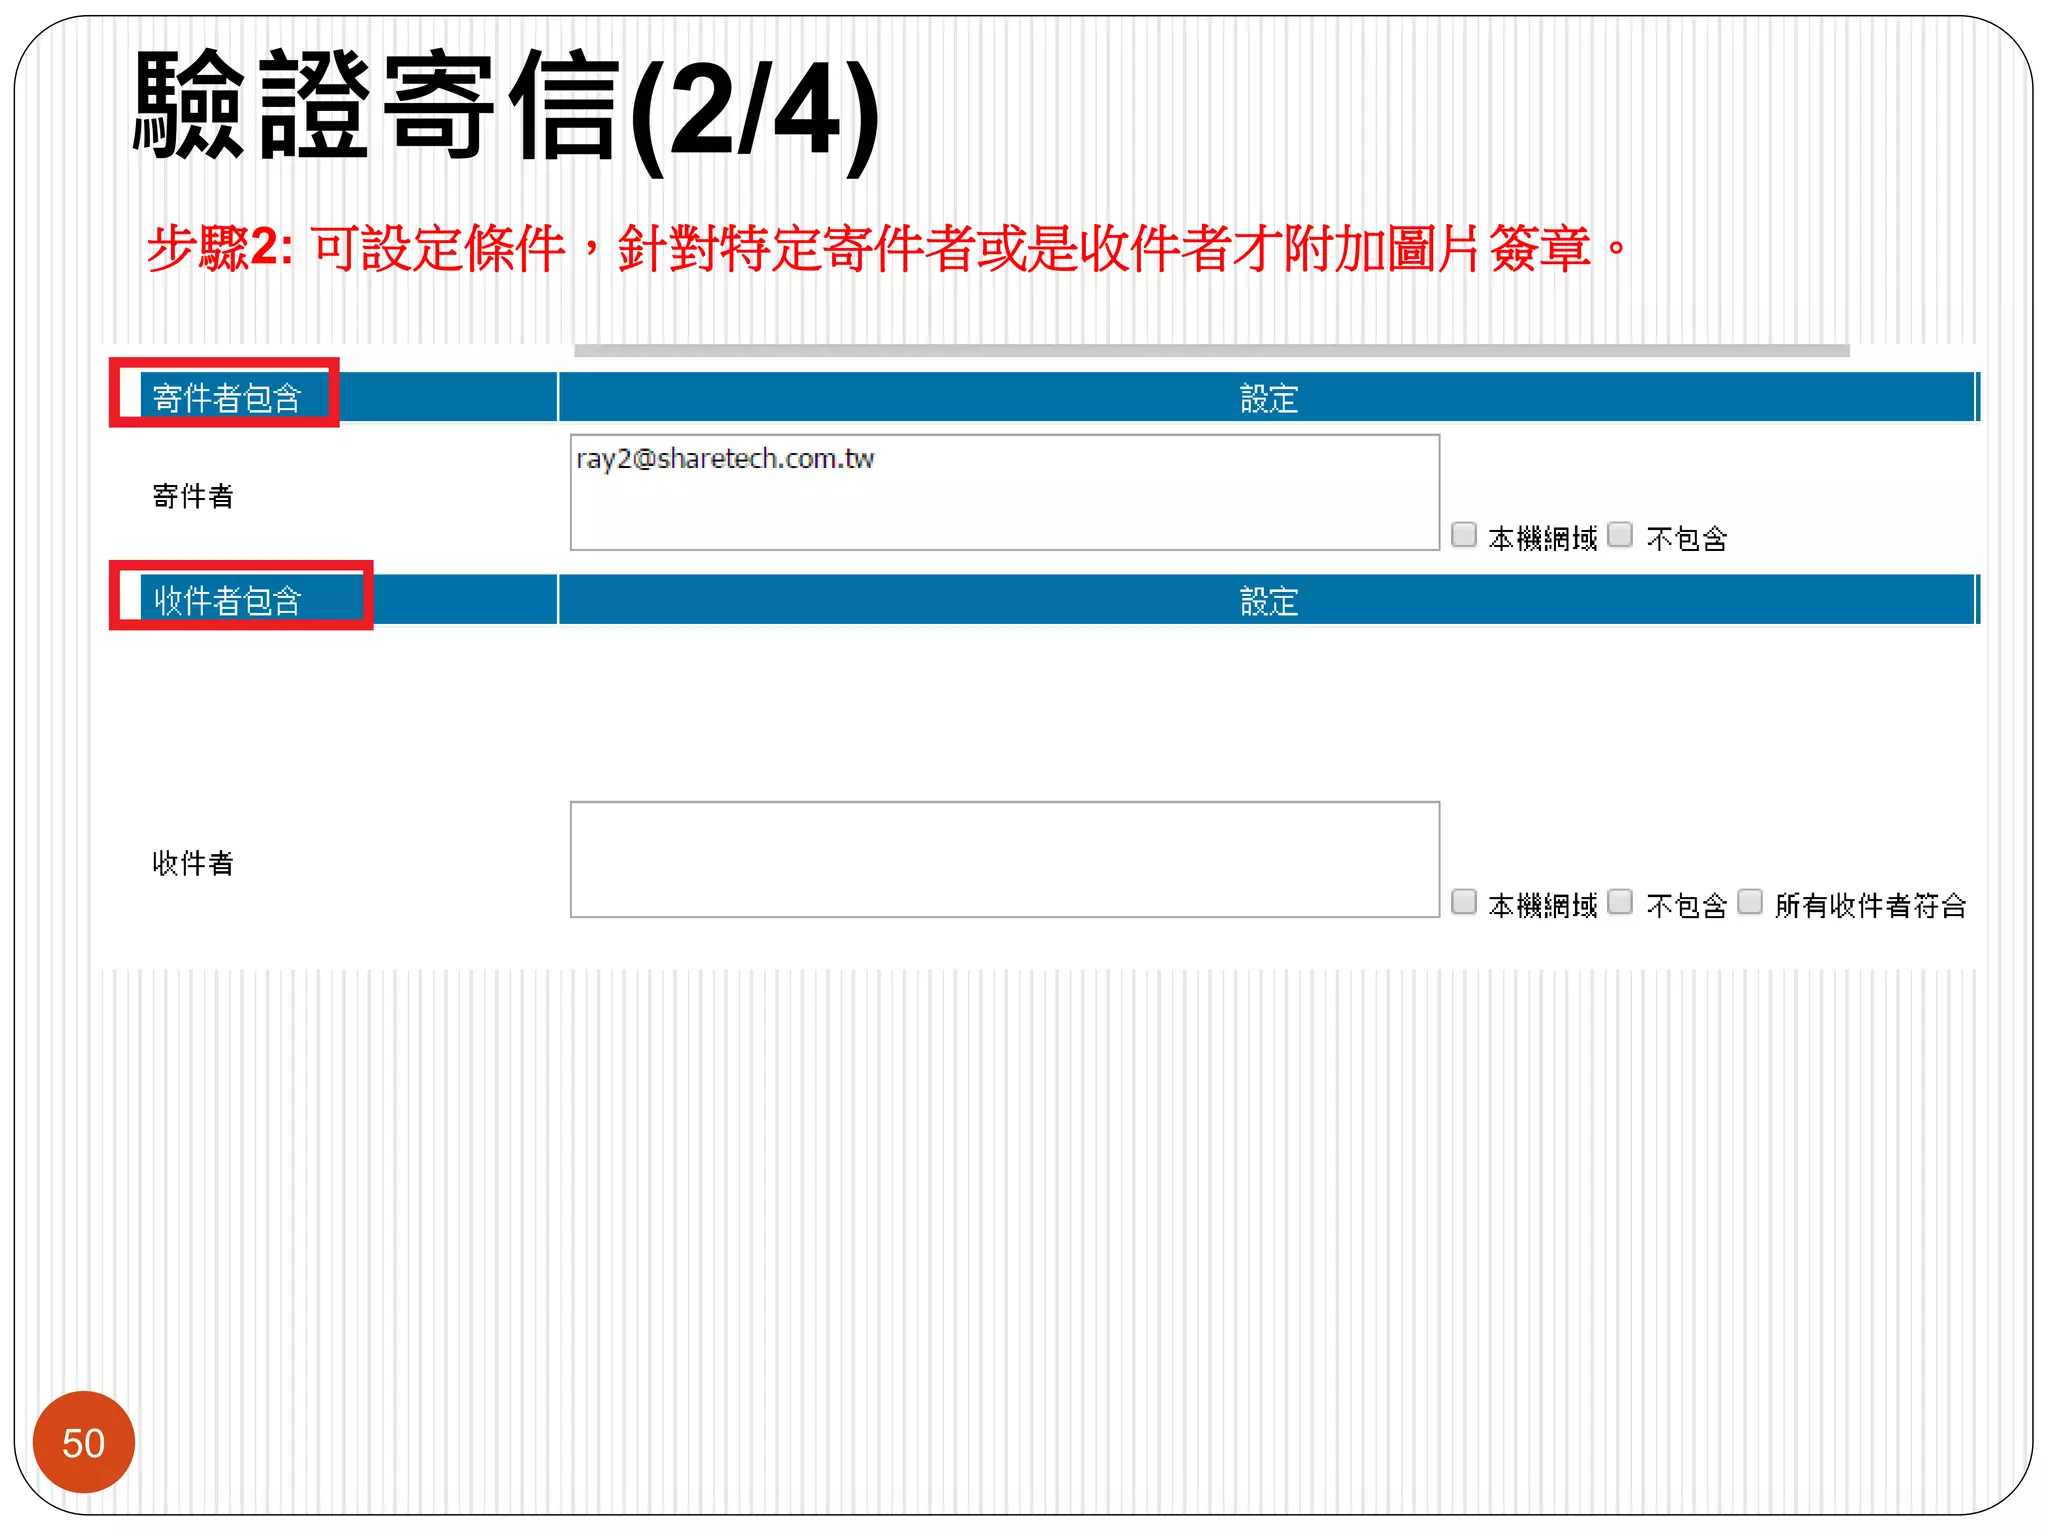Select the 寄件者包含 header label
The image size is (2048, 1536).
[x=227, y=398]
